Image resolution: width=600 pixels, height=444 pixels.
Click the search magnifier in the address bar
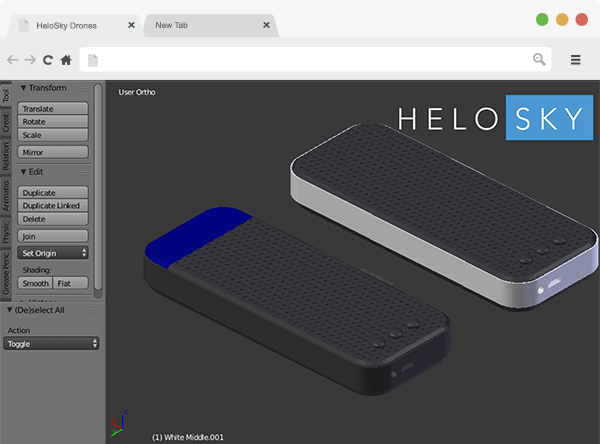[x=540, y=60]
